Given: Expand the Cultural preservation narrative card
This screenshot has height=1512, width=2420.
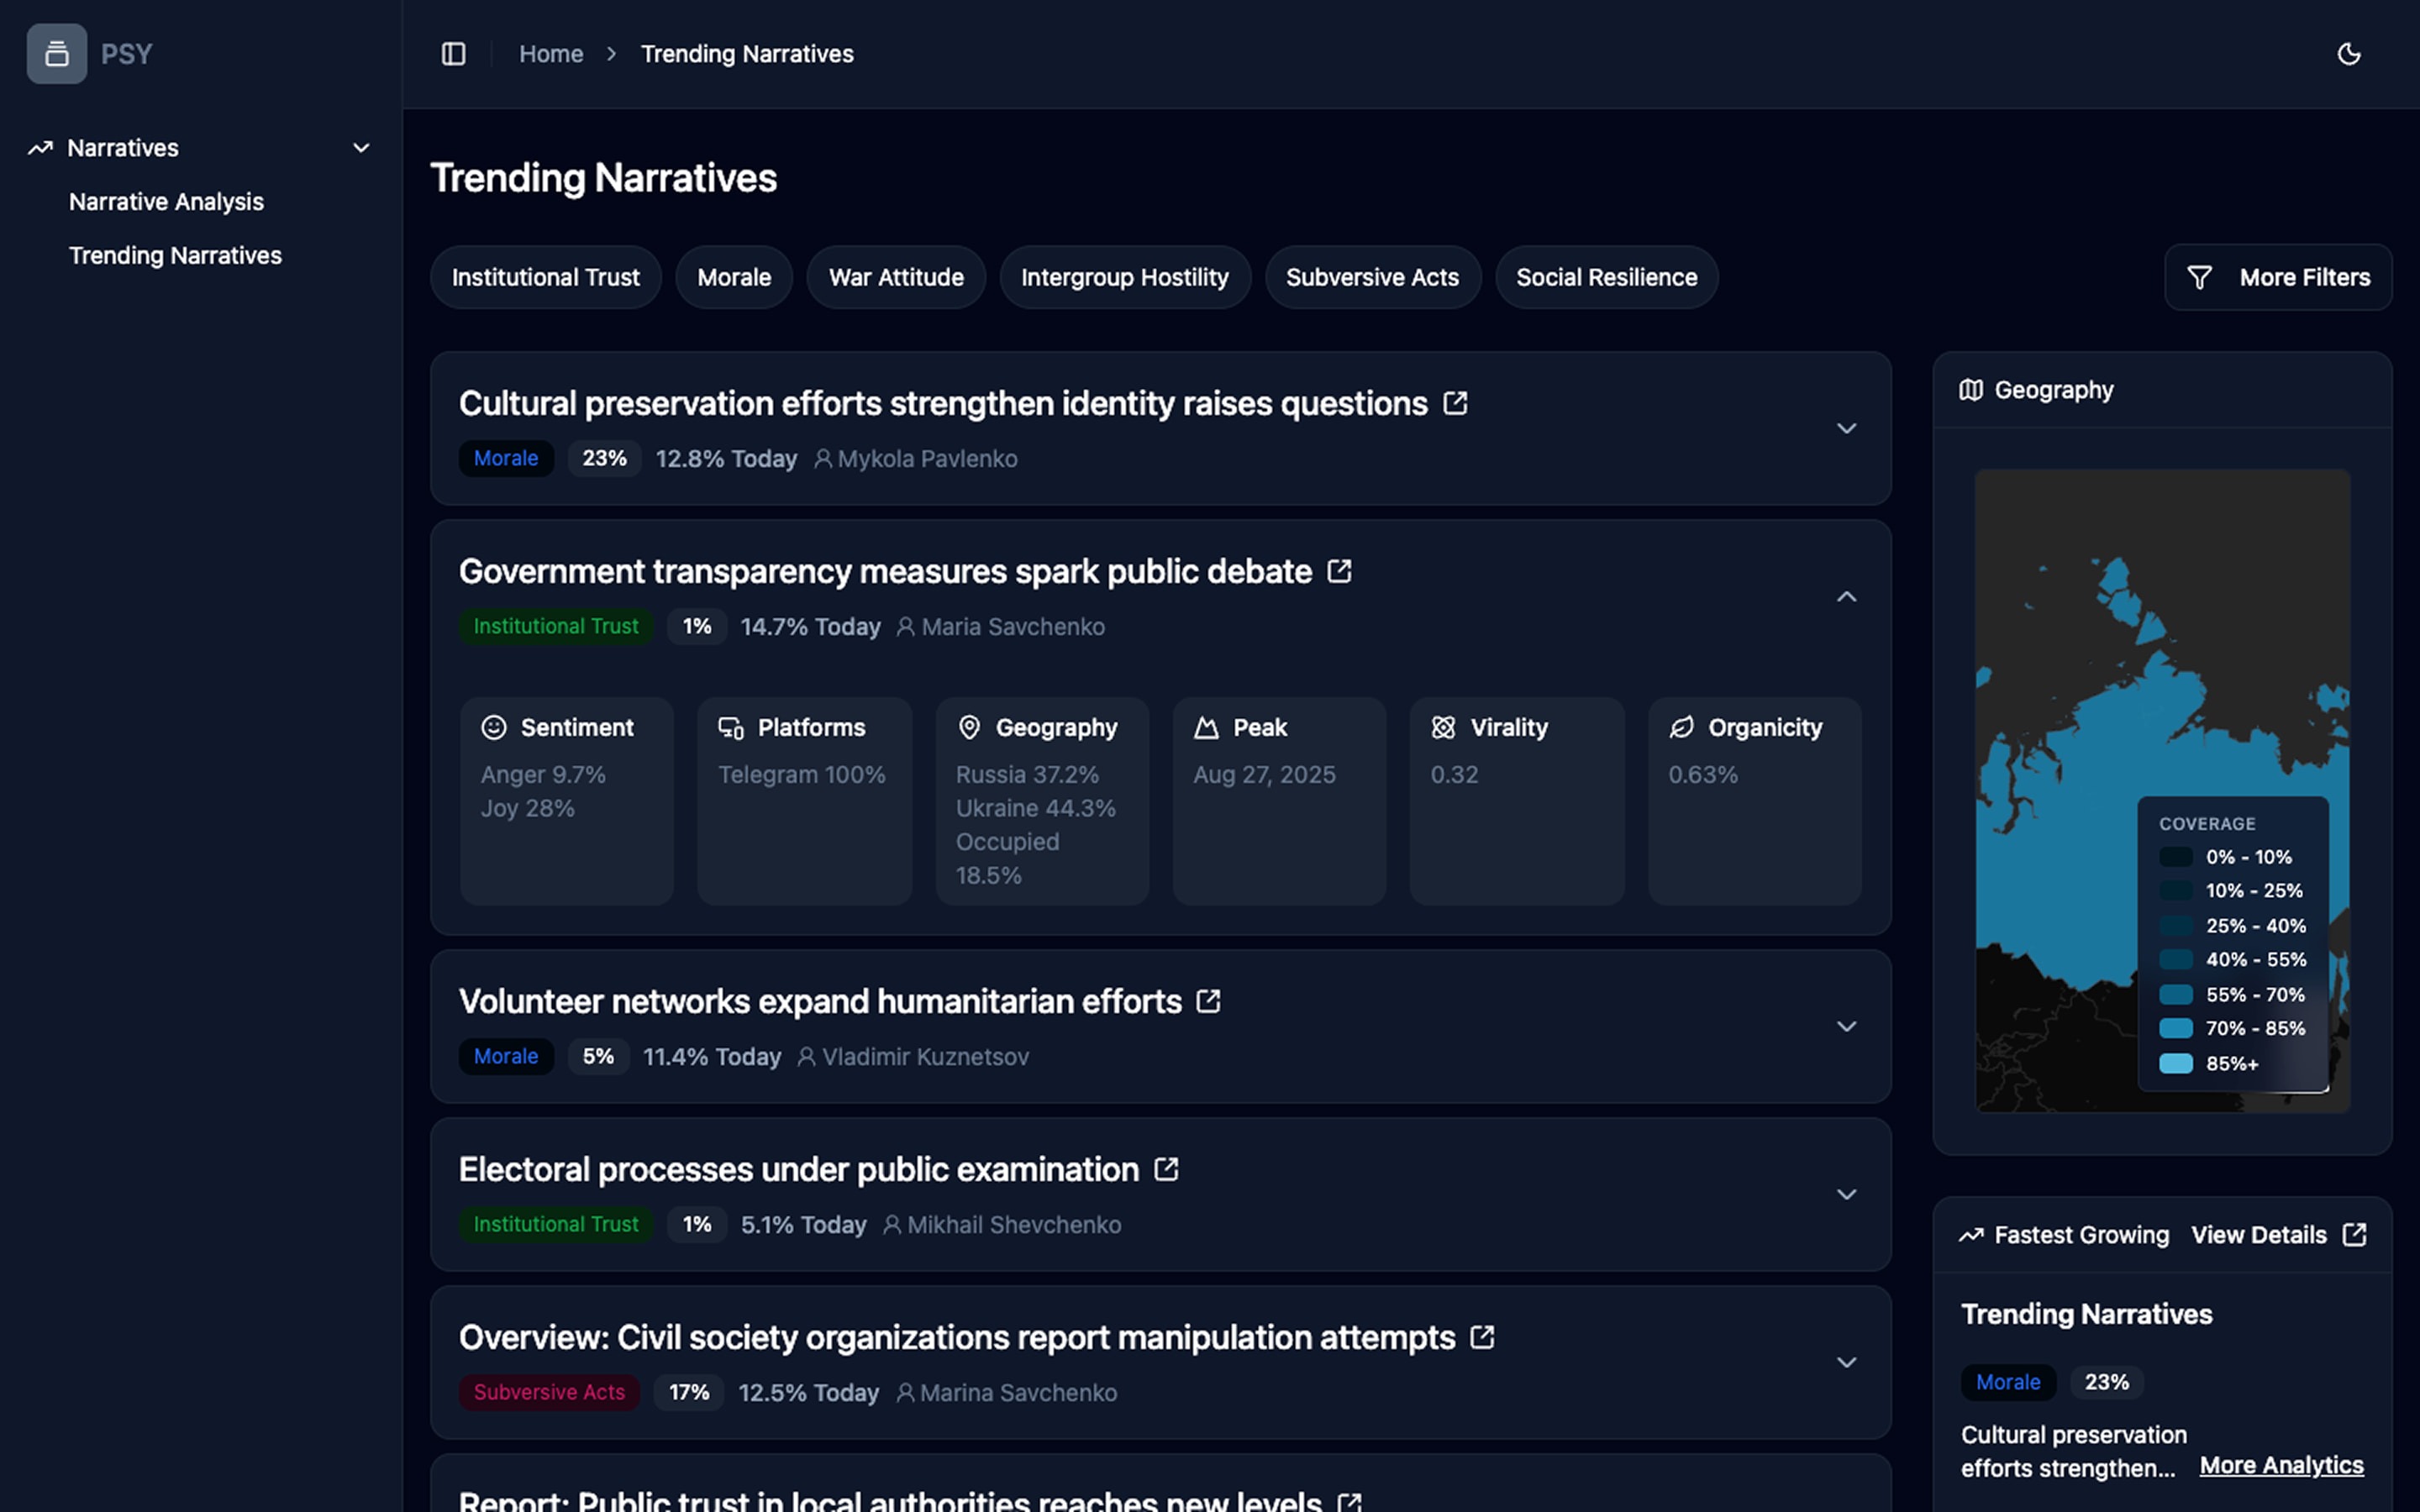Looking at the screenshot, I should click(x=1846, y=428).
